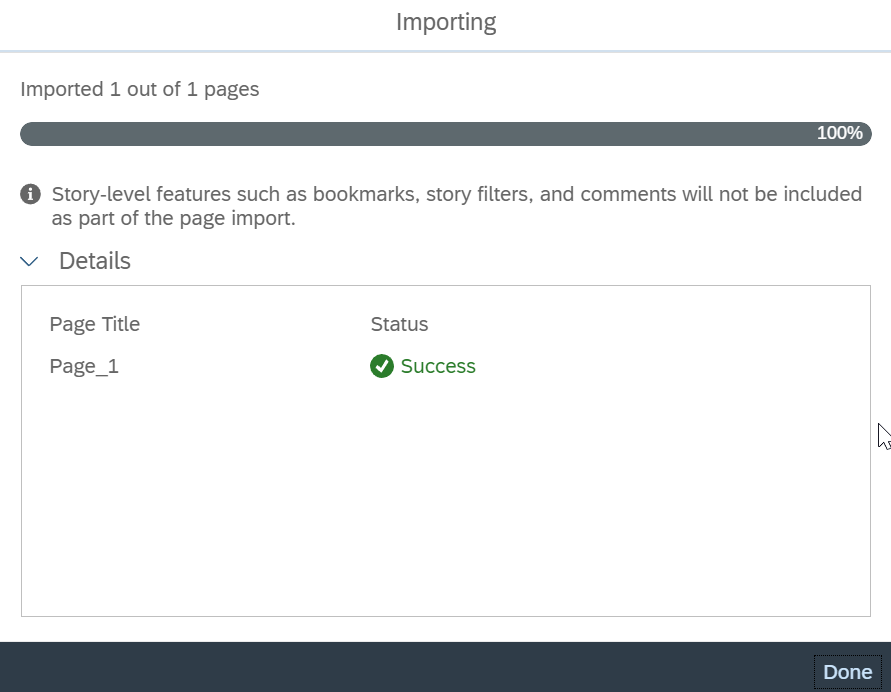Click the Page Title column header
Image resolution: width=891 pixels, height=692 pixels.
point(95,324)
